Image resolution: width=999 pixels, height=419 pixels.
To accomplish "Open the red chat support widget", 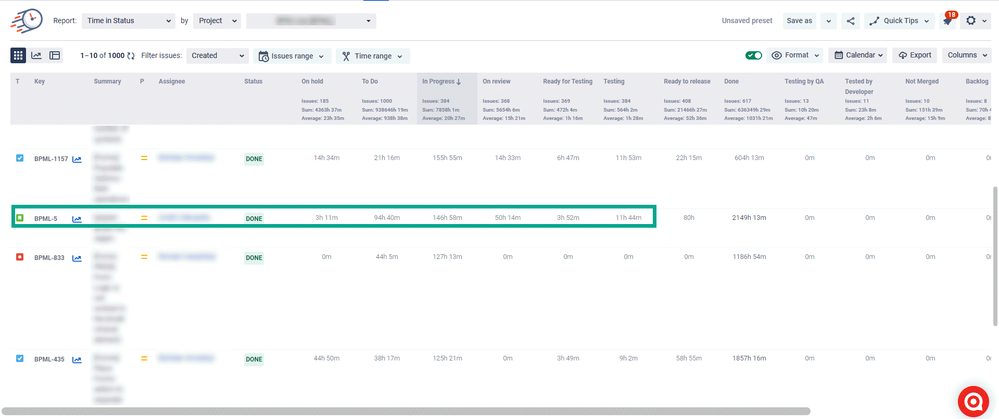I will 973,402.
